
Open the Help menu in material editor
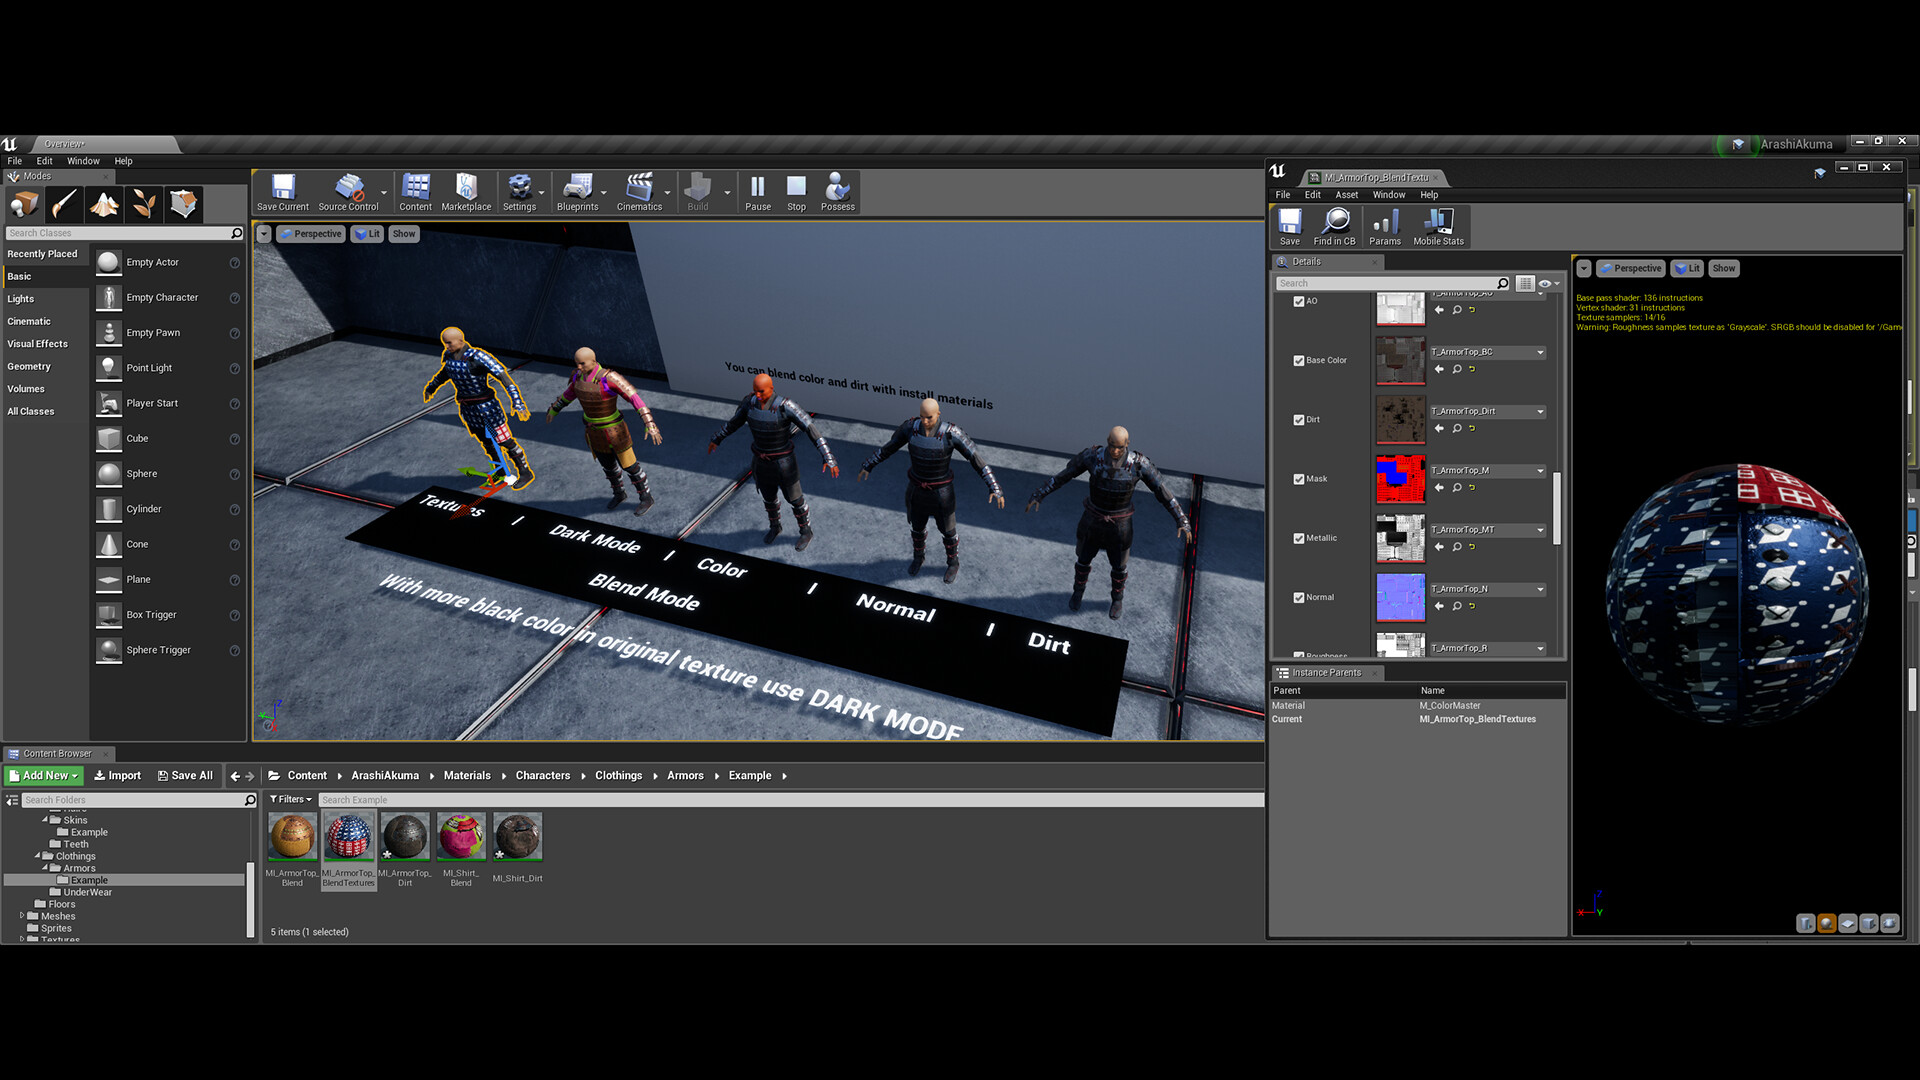[1429, 195]
